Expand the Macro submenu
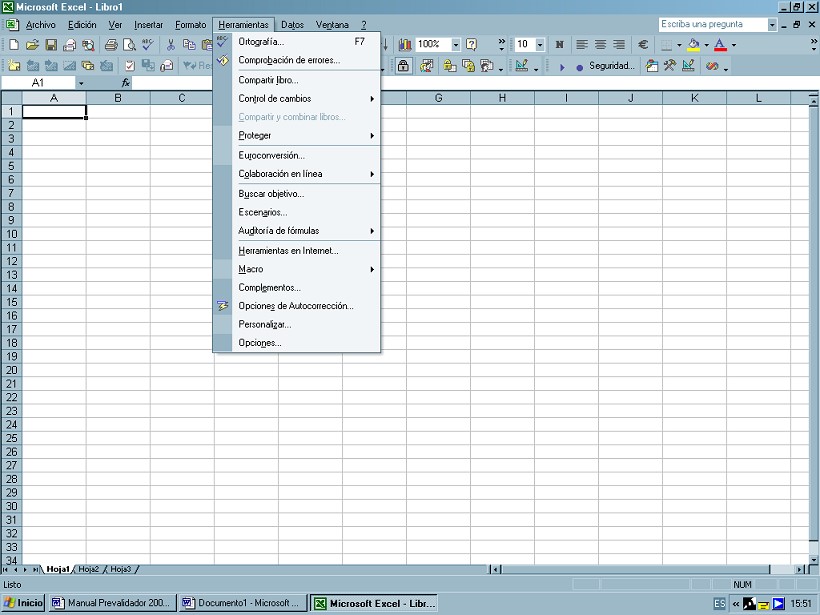 305,269
